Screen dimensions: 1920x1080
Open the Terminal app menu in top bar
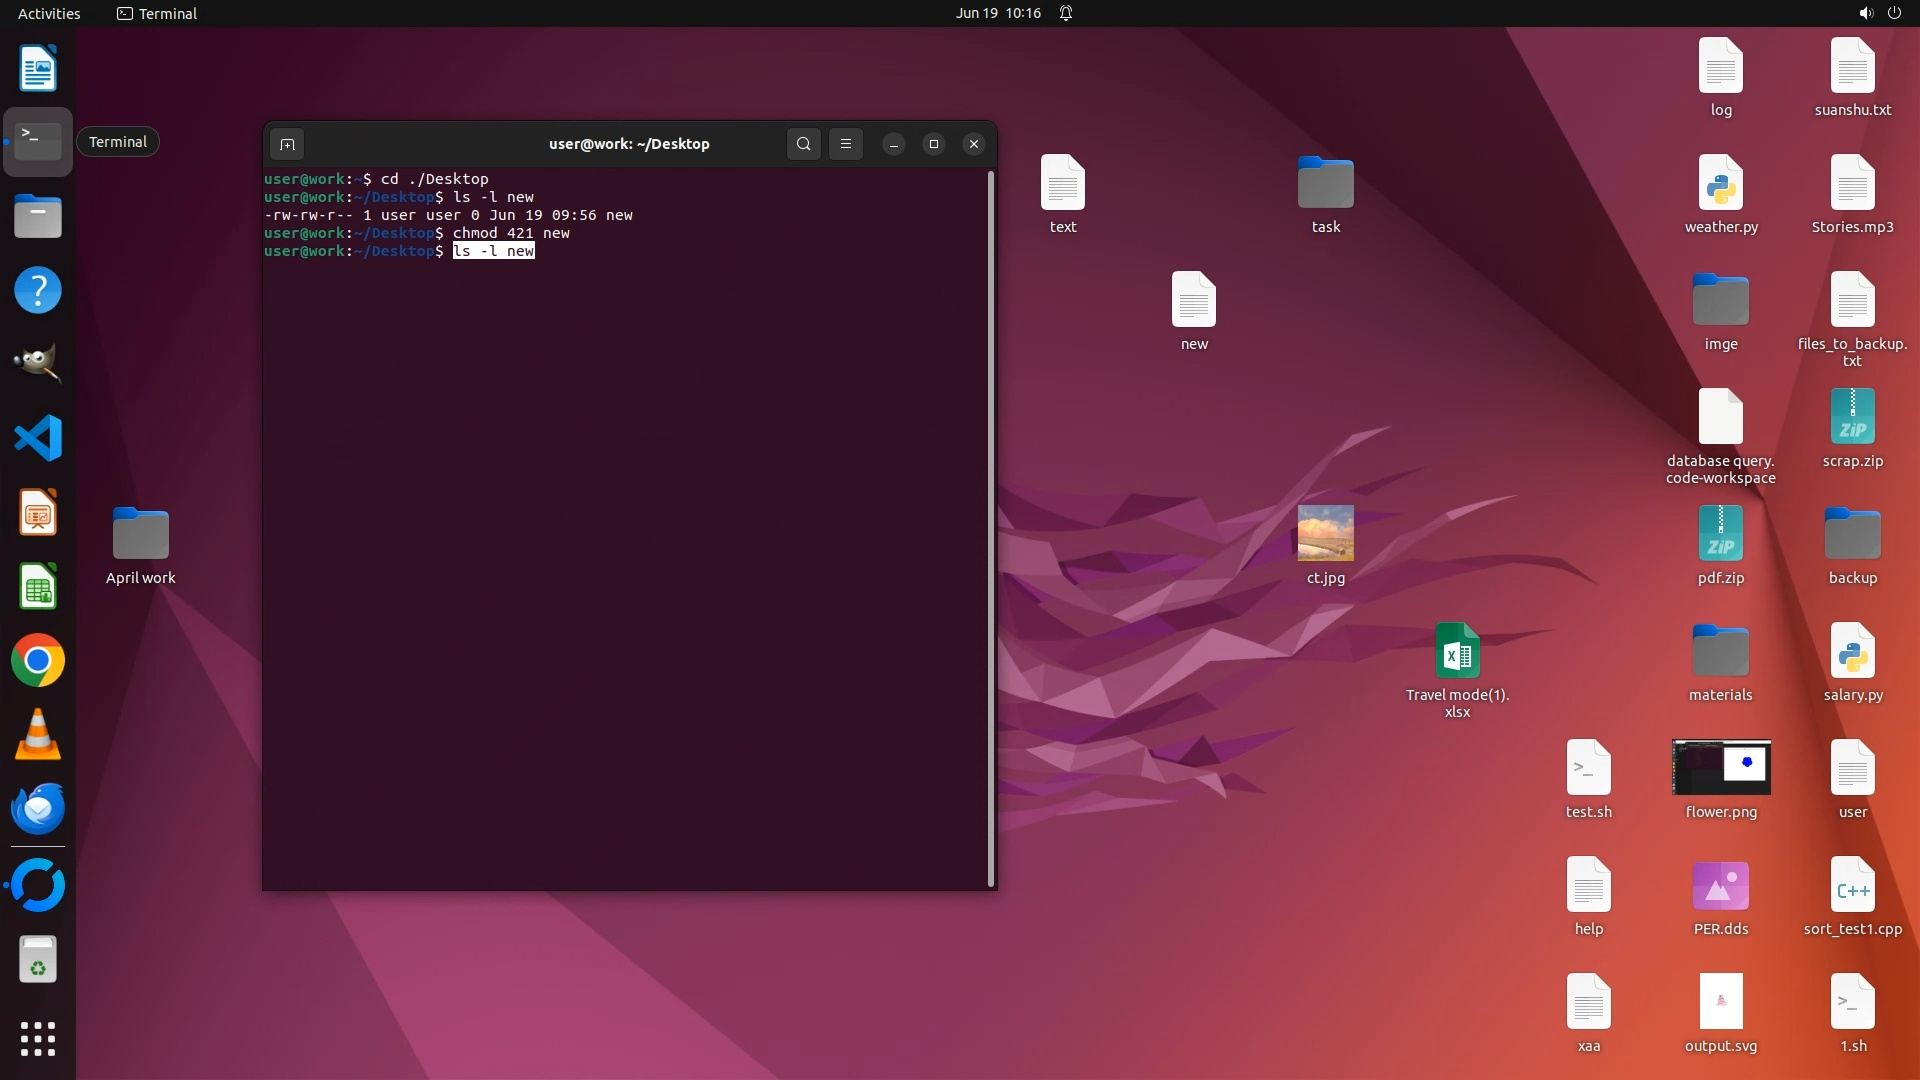tap(157, 13)
